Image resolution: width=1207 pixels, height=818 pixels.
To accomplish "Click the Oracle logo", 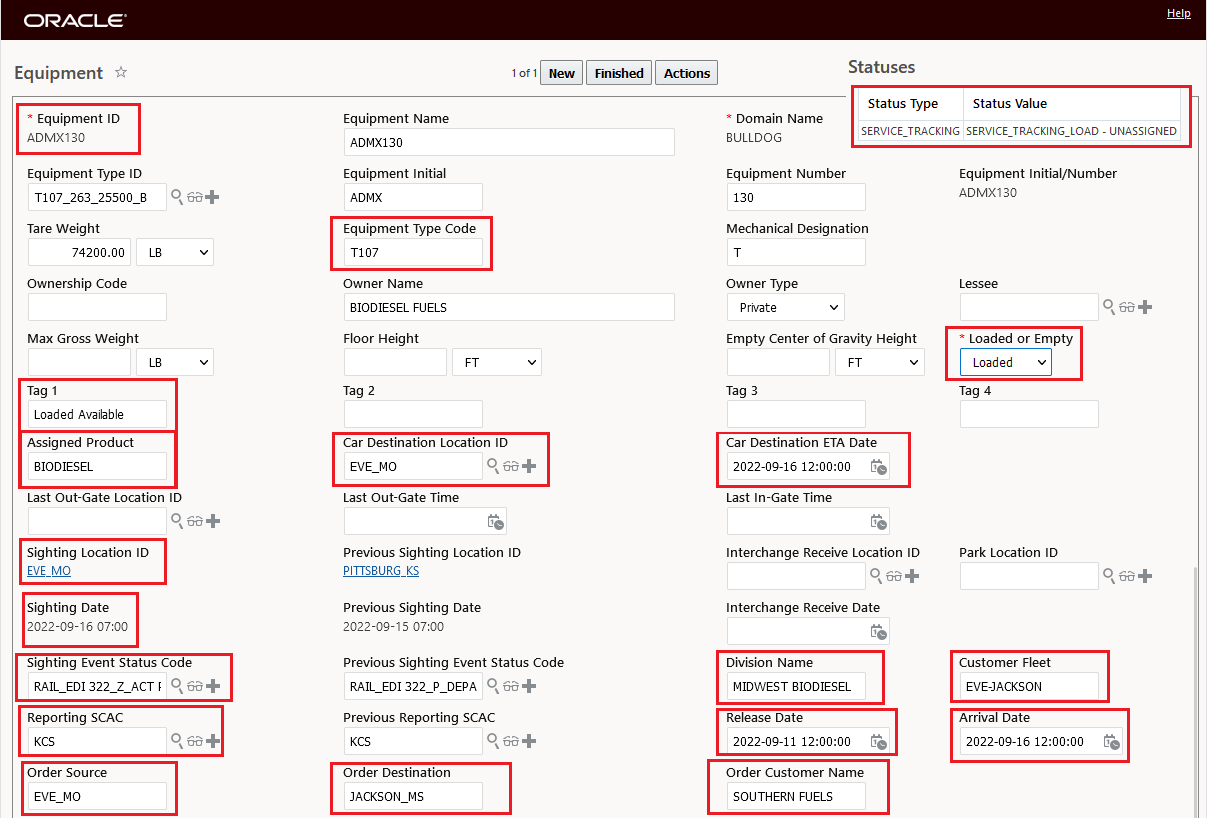I will click(x=75, y=20).
